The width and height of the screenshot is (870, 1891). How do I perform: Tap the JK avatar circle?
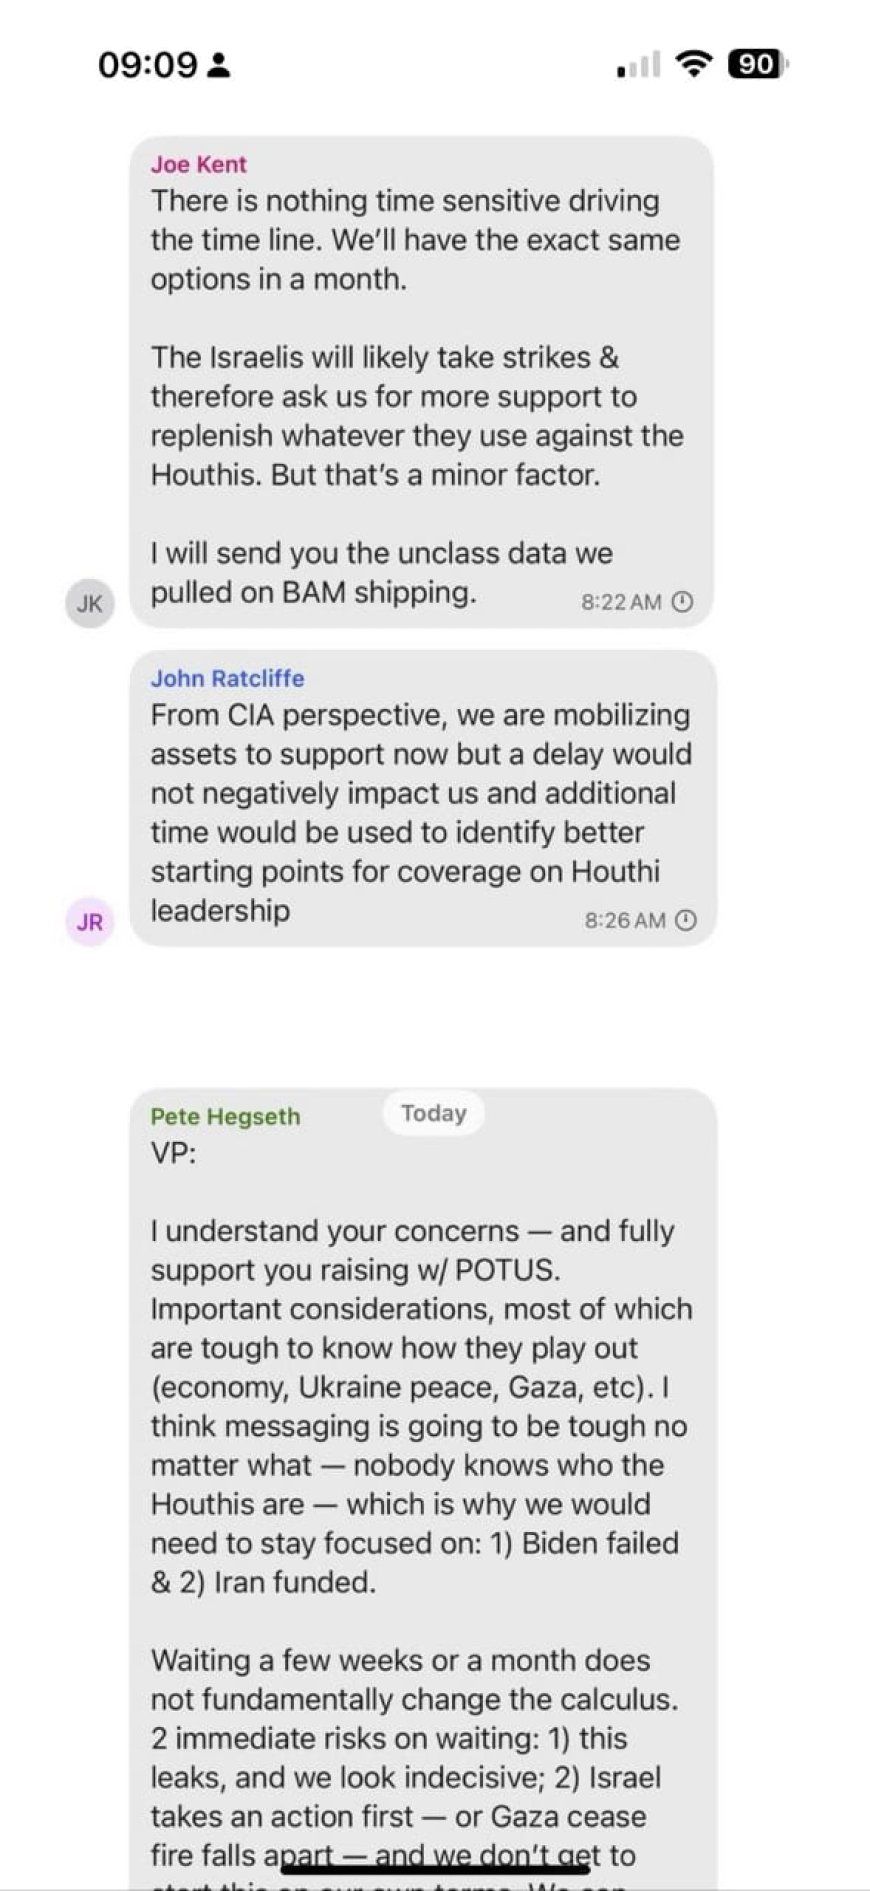pos(90,603)
